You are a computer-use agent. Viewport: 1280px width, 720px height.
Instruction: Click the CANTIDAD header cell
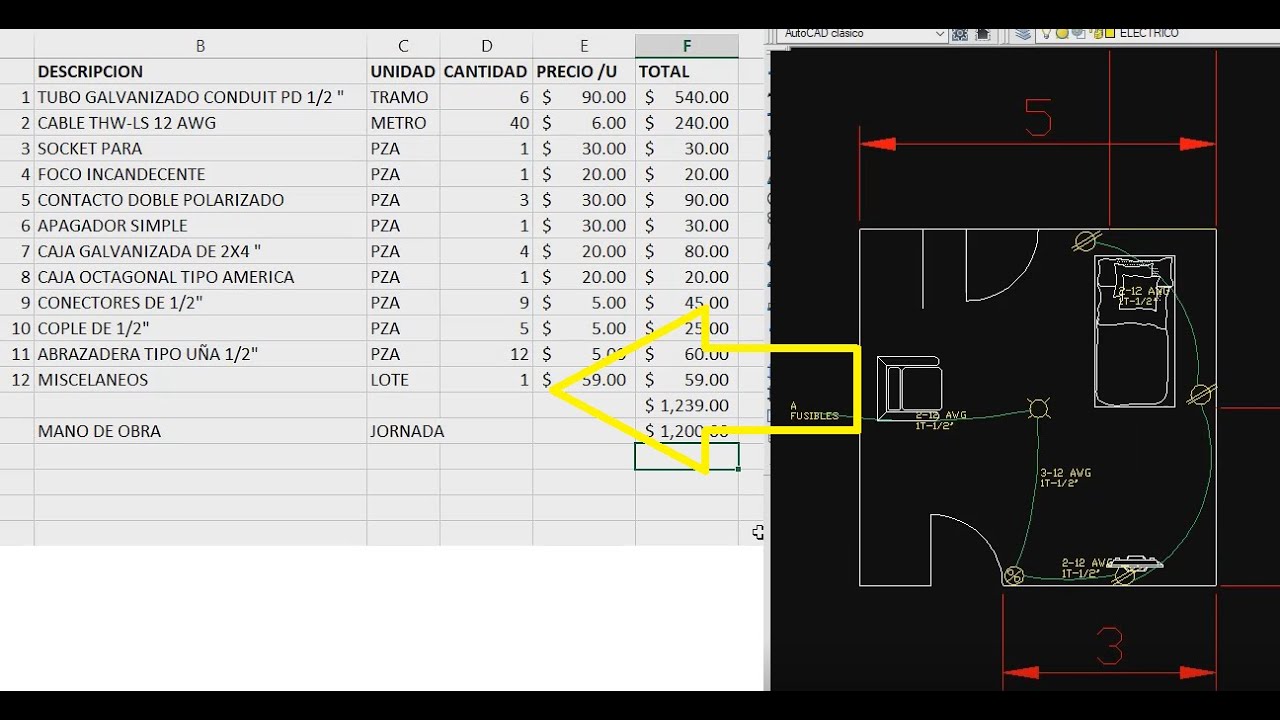pyautogui.click(x=485, y=72)
